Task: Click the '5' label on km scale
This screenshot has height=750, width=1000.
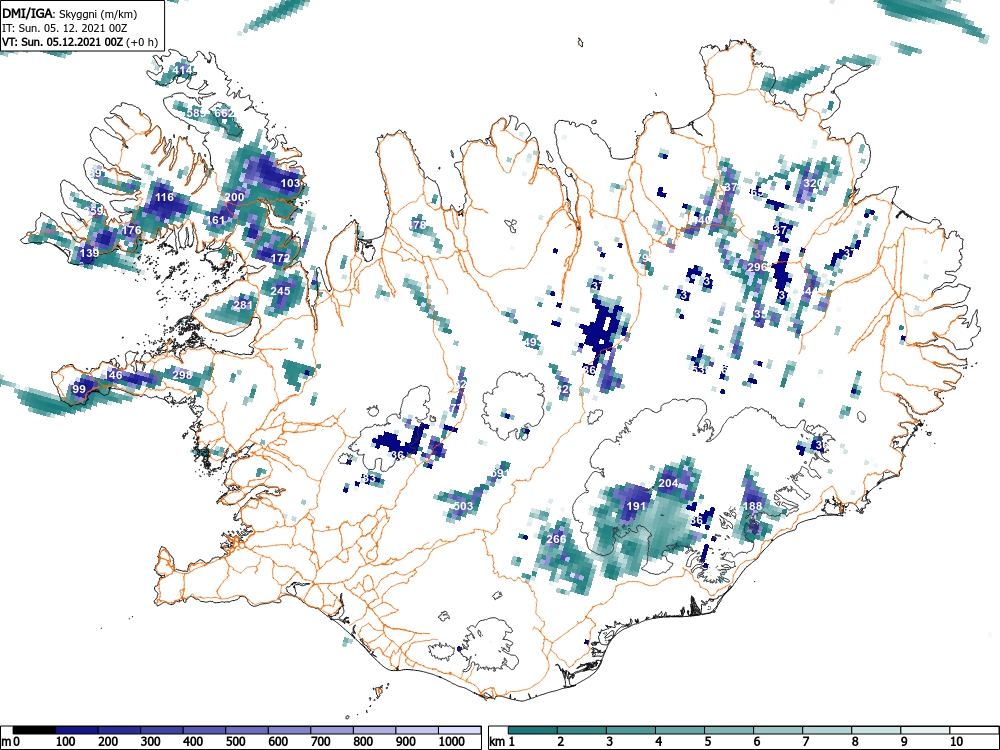Action: 708,741
